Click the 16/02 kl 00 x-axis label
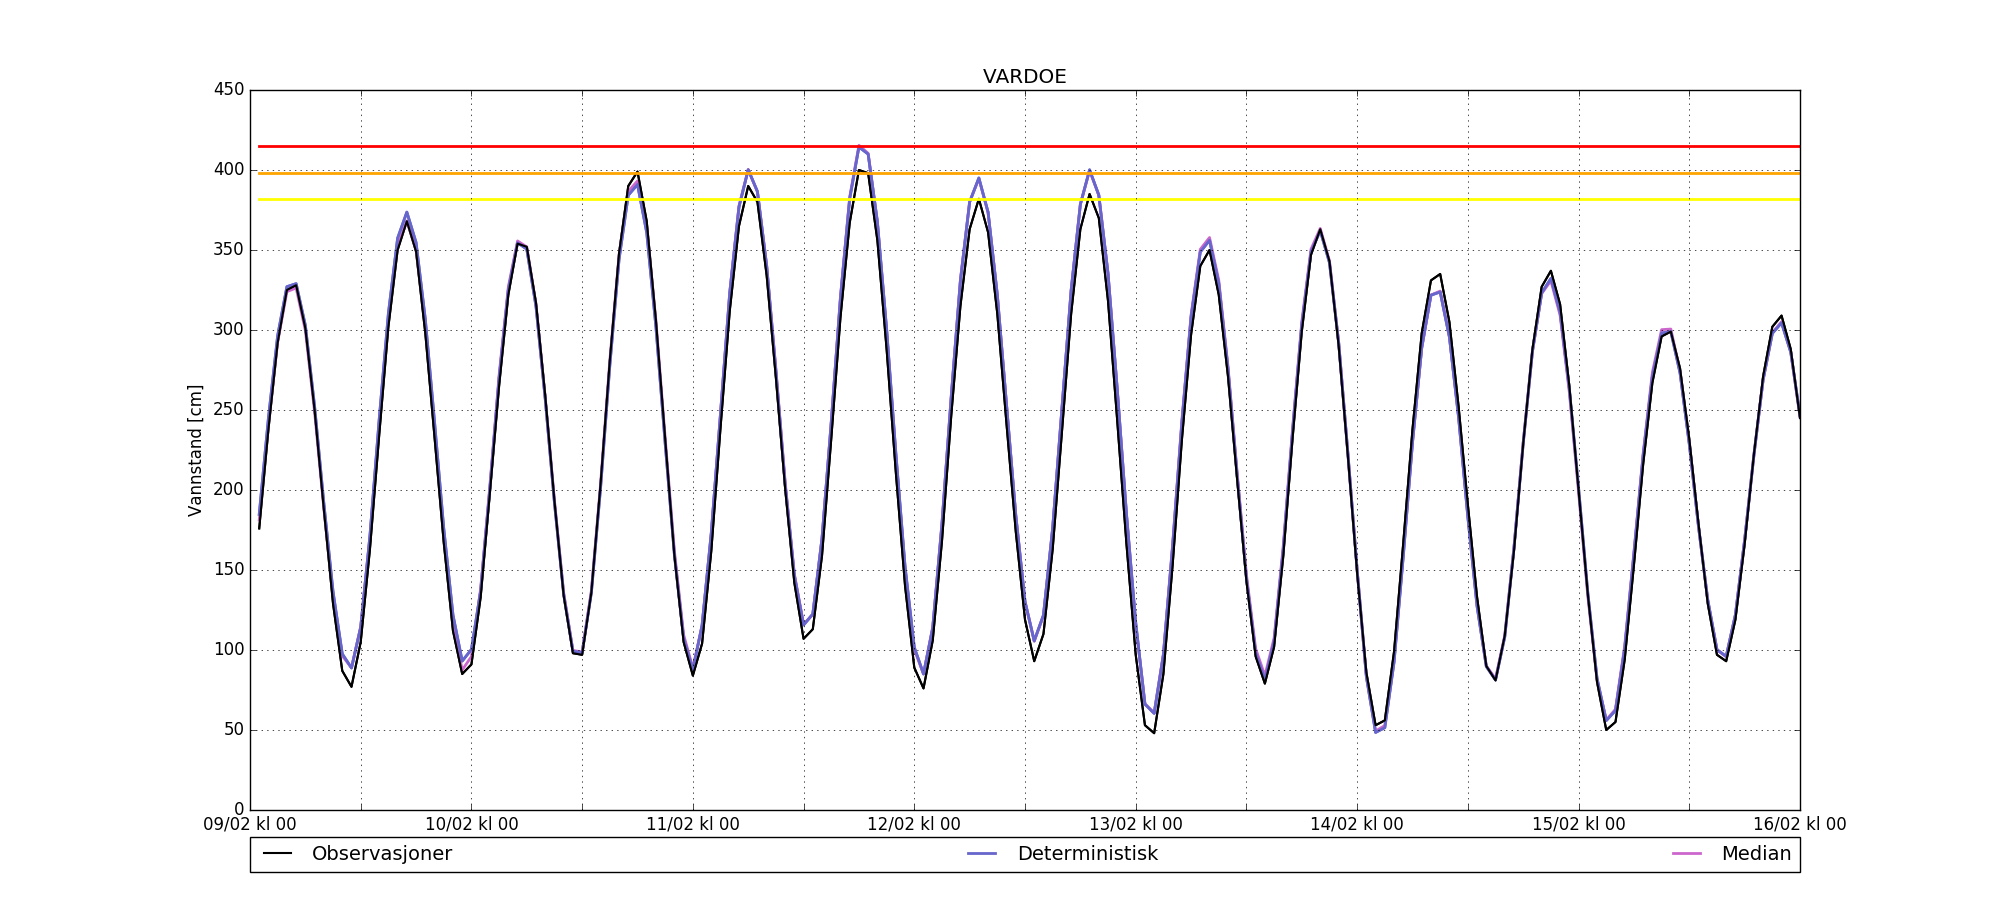The height and width of the screenshot is (900, 2000). 1800,825
